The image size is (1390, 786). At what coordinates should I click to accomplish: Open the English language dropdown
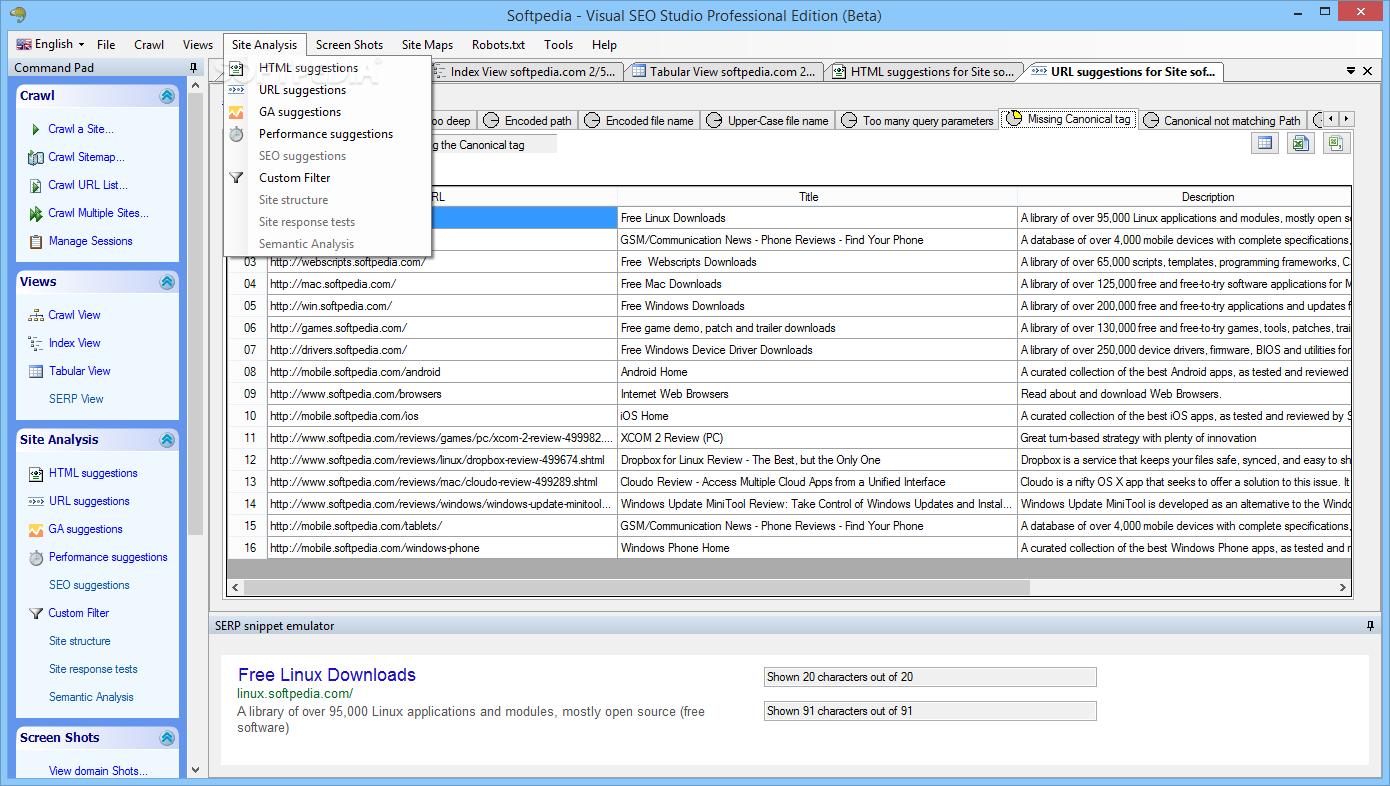click(x=52, y=44)
